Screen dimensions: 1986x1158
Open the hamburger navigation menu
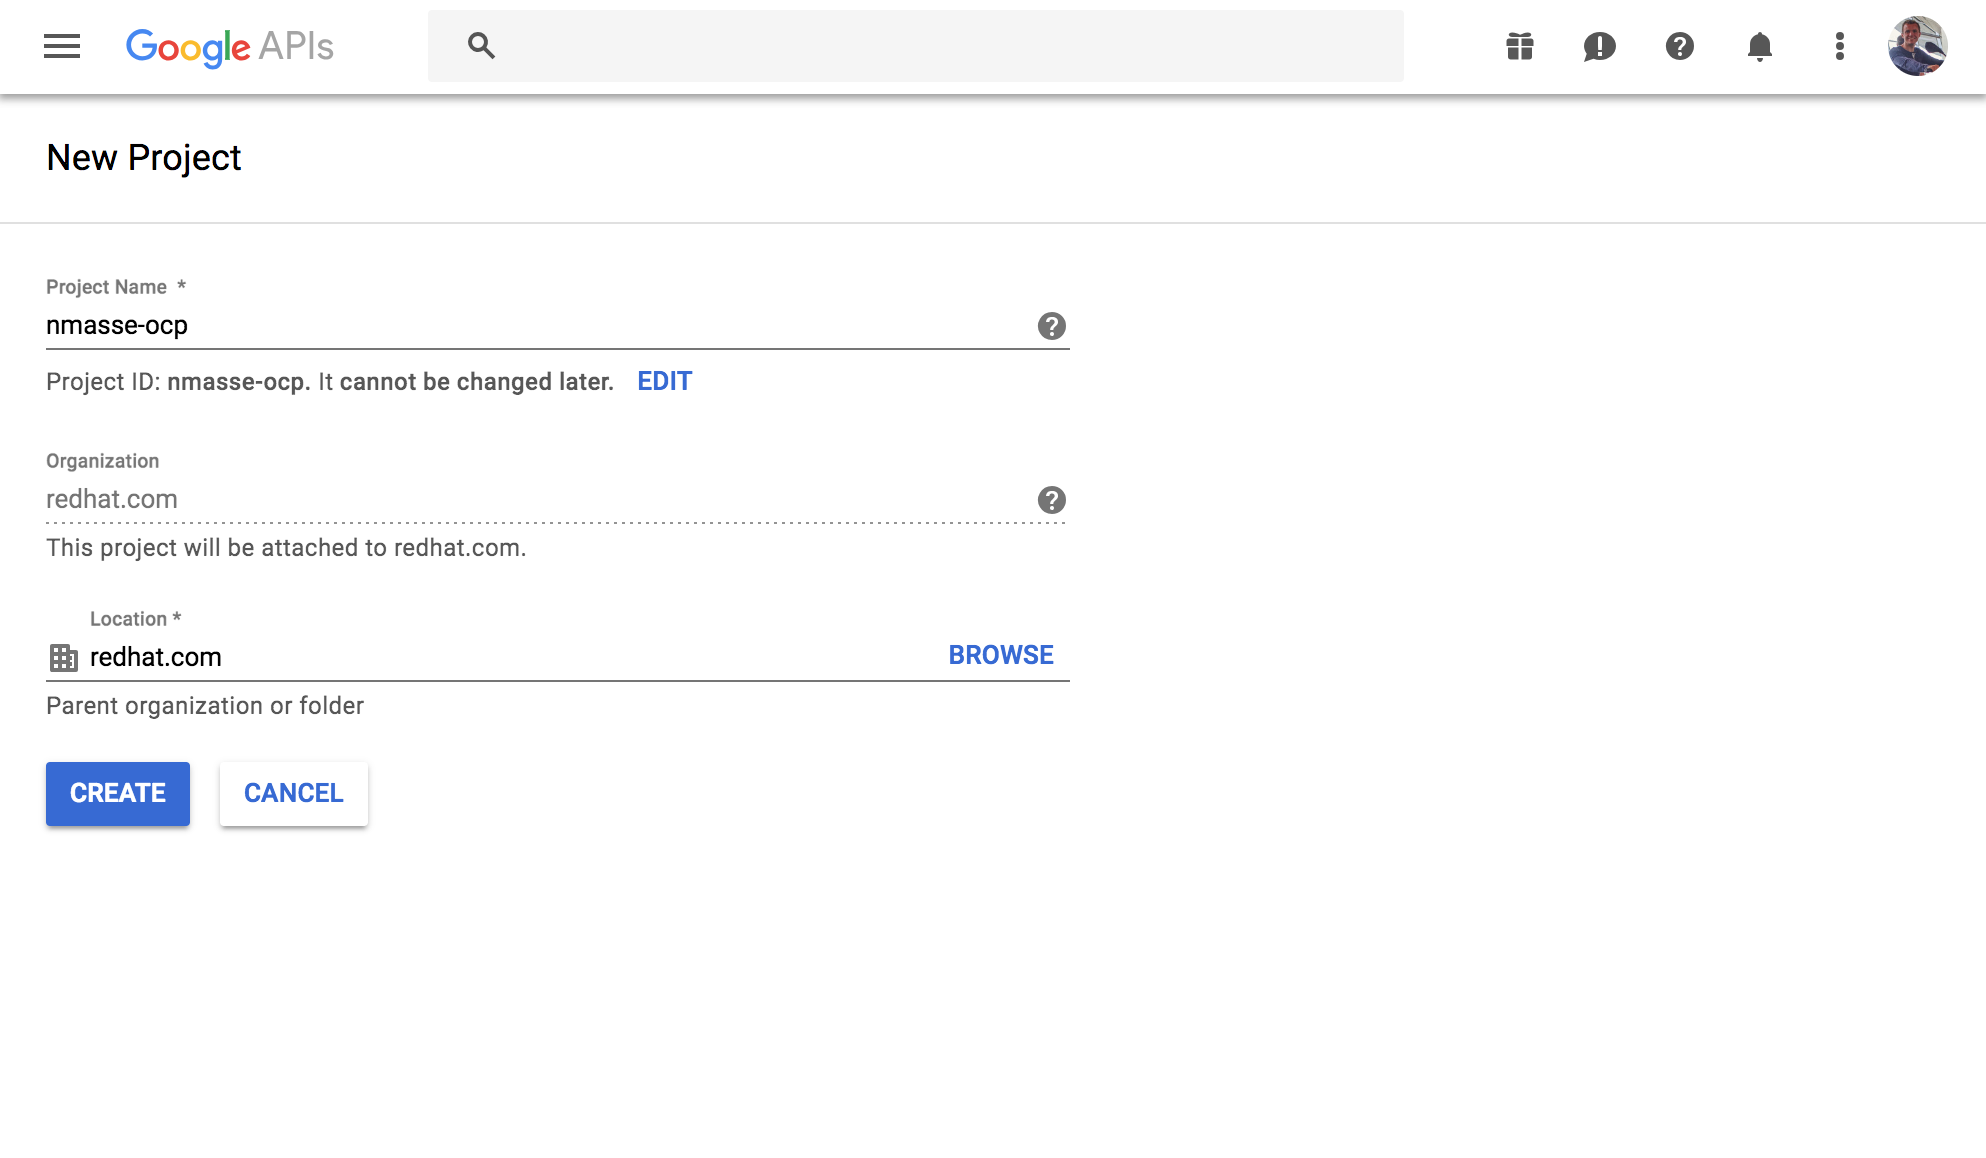62,46
